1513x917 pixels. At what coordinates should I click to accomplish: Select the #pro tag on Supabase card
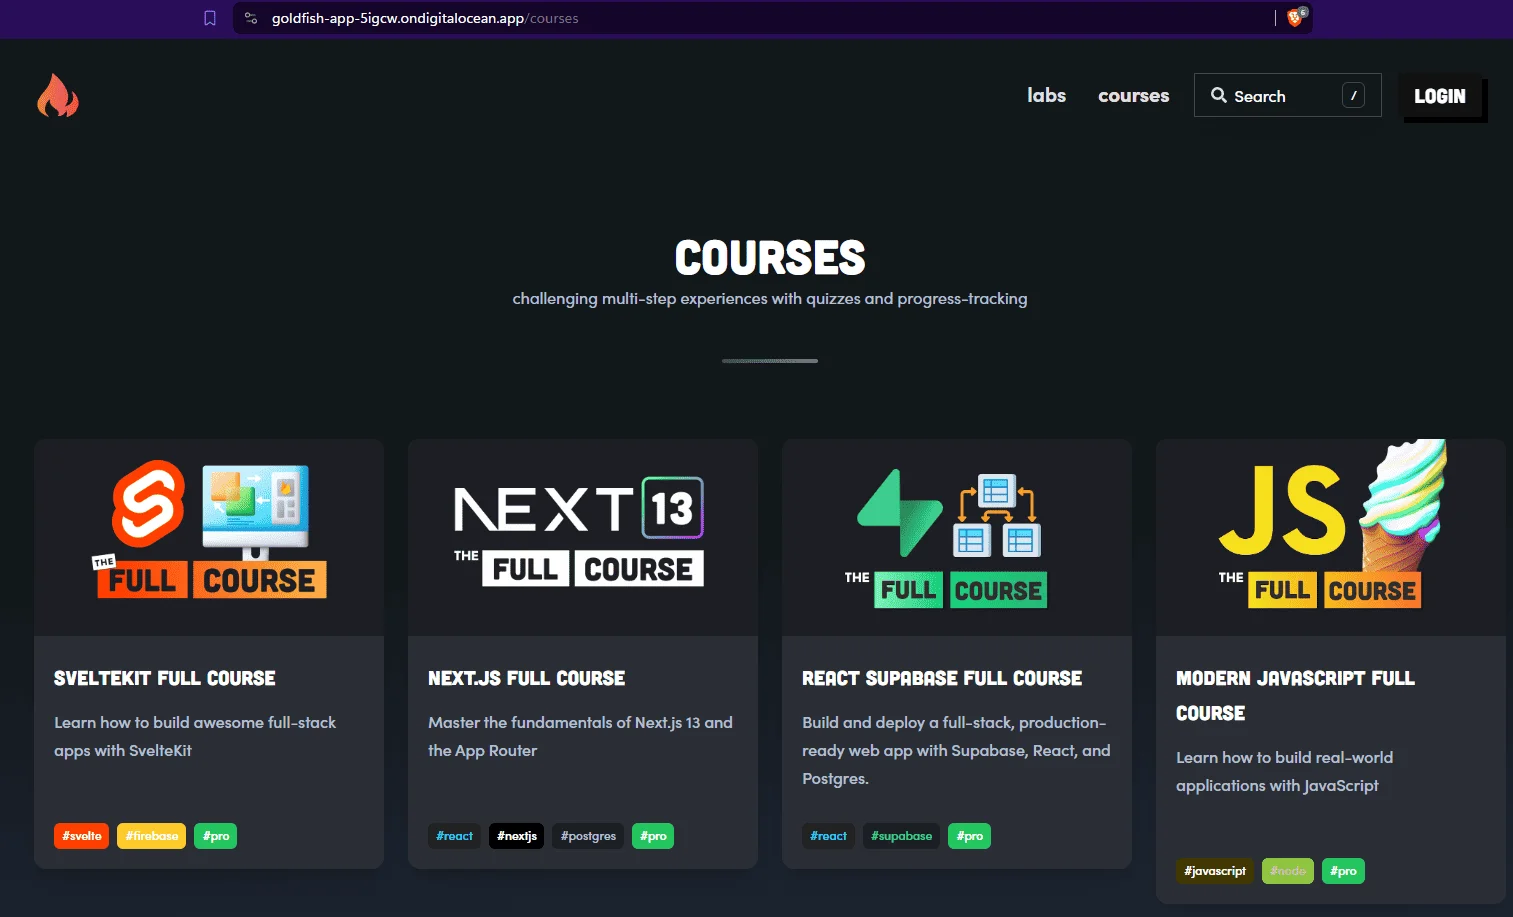pos(970,836)
